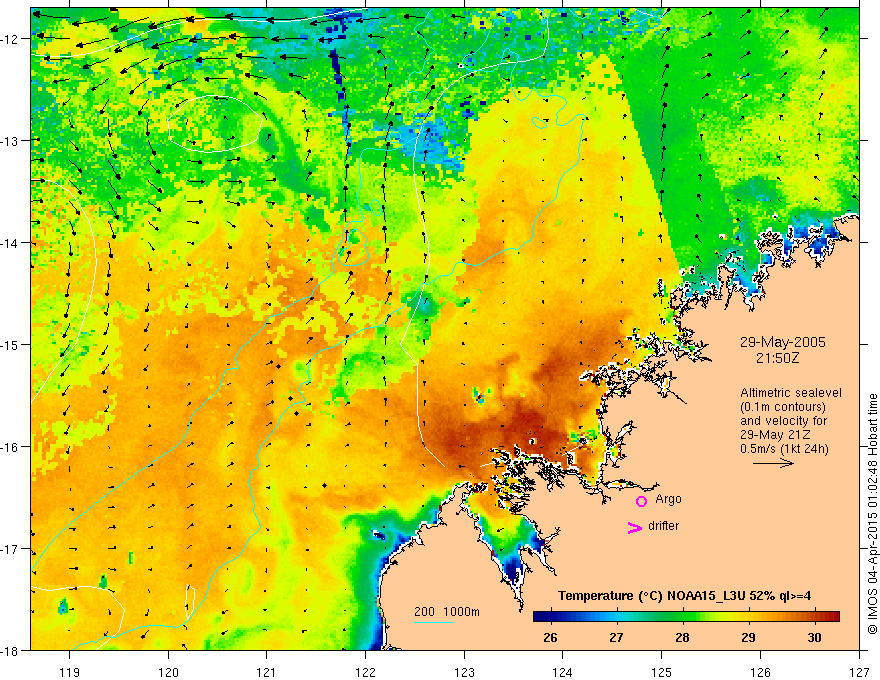Click the 26 value on temperature scale
Image resolution: width=880 pixels, height=680 pixels.
pyautogui.click(x=551, y=637)
